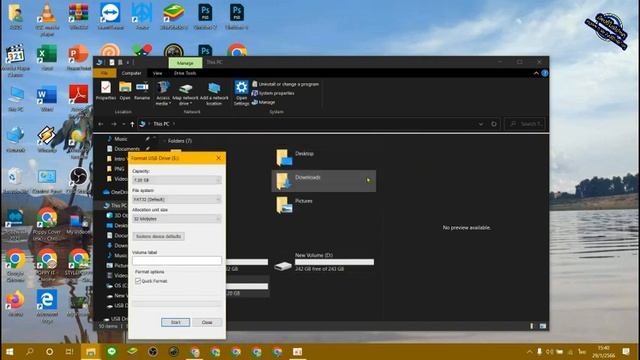Screen dimensions: 640x360
Task: Open the notification center on the taskbar
Action: (626, 351)
